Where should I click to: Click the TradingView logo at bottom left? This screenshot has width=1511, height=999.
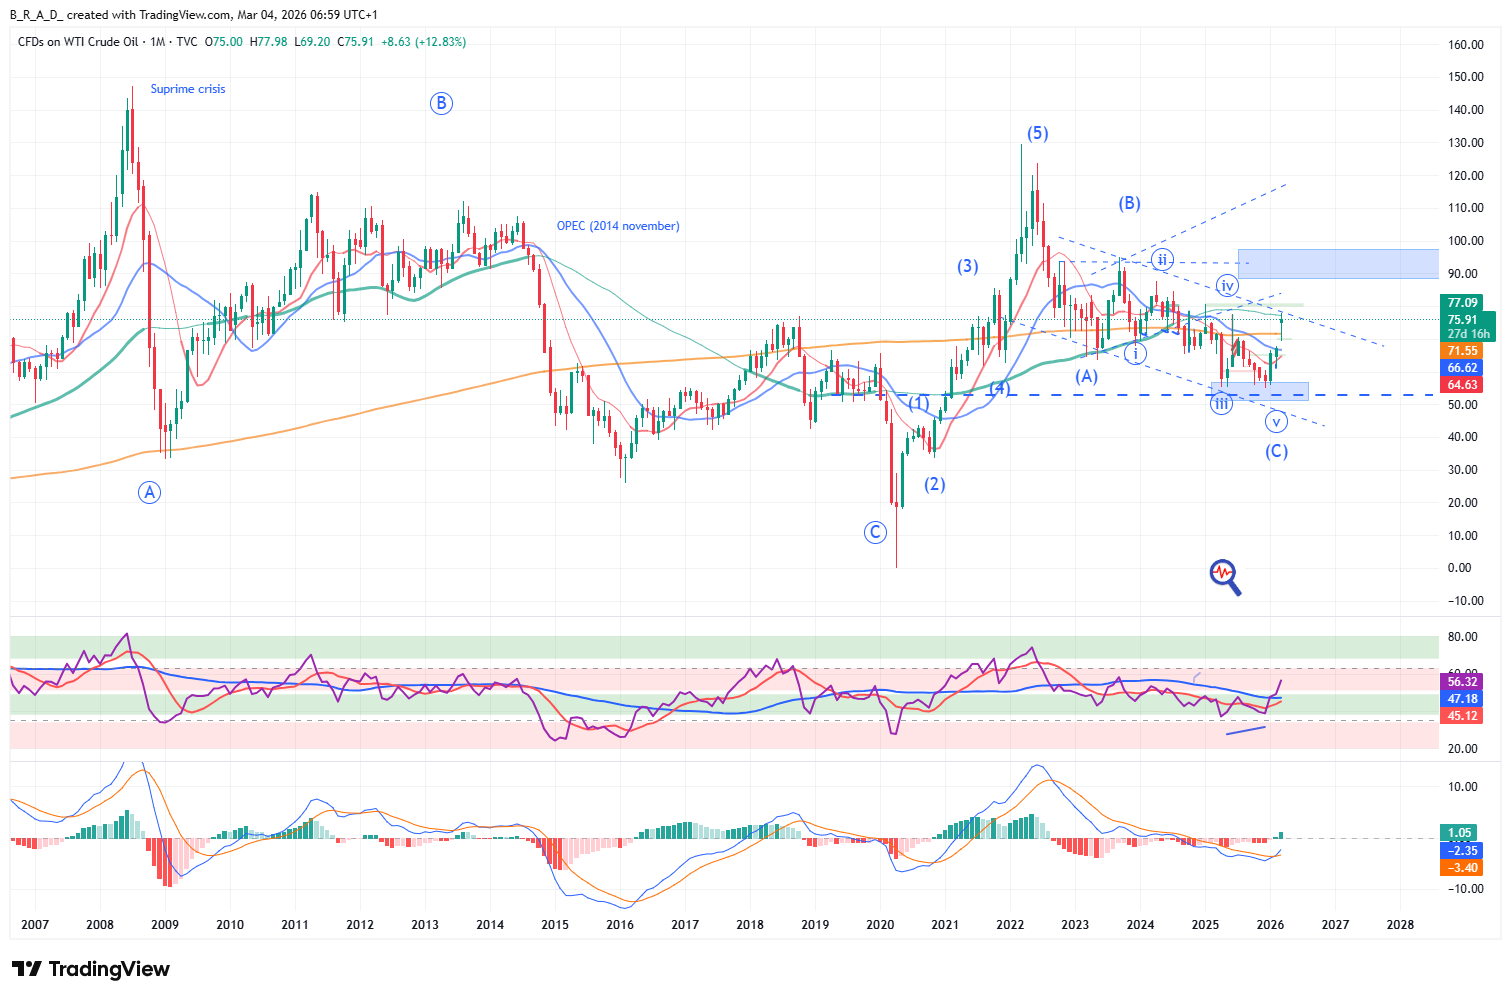[91, 969]
